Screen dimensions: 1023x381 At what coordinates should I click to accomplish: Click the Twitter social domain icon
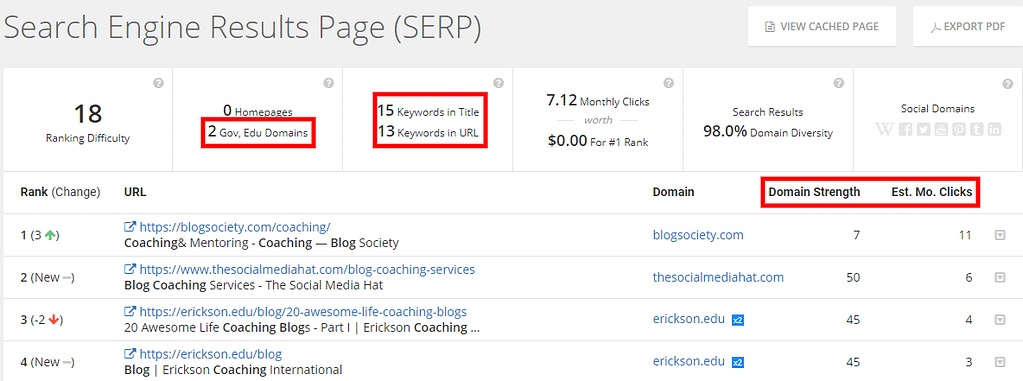(x=923, y=129)
